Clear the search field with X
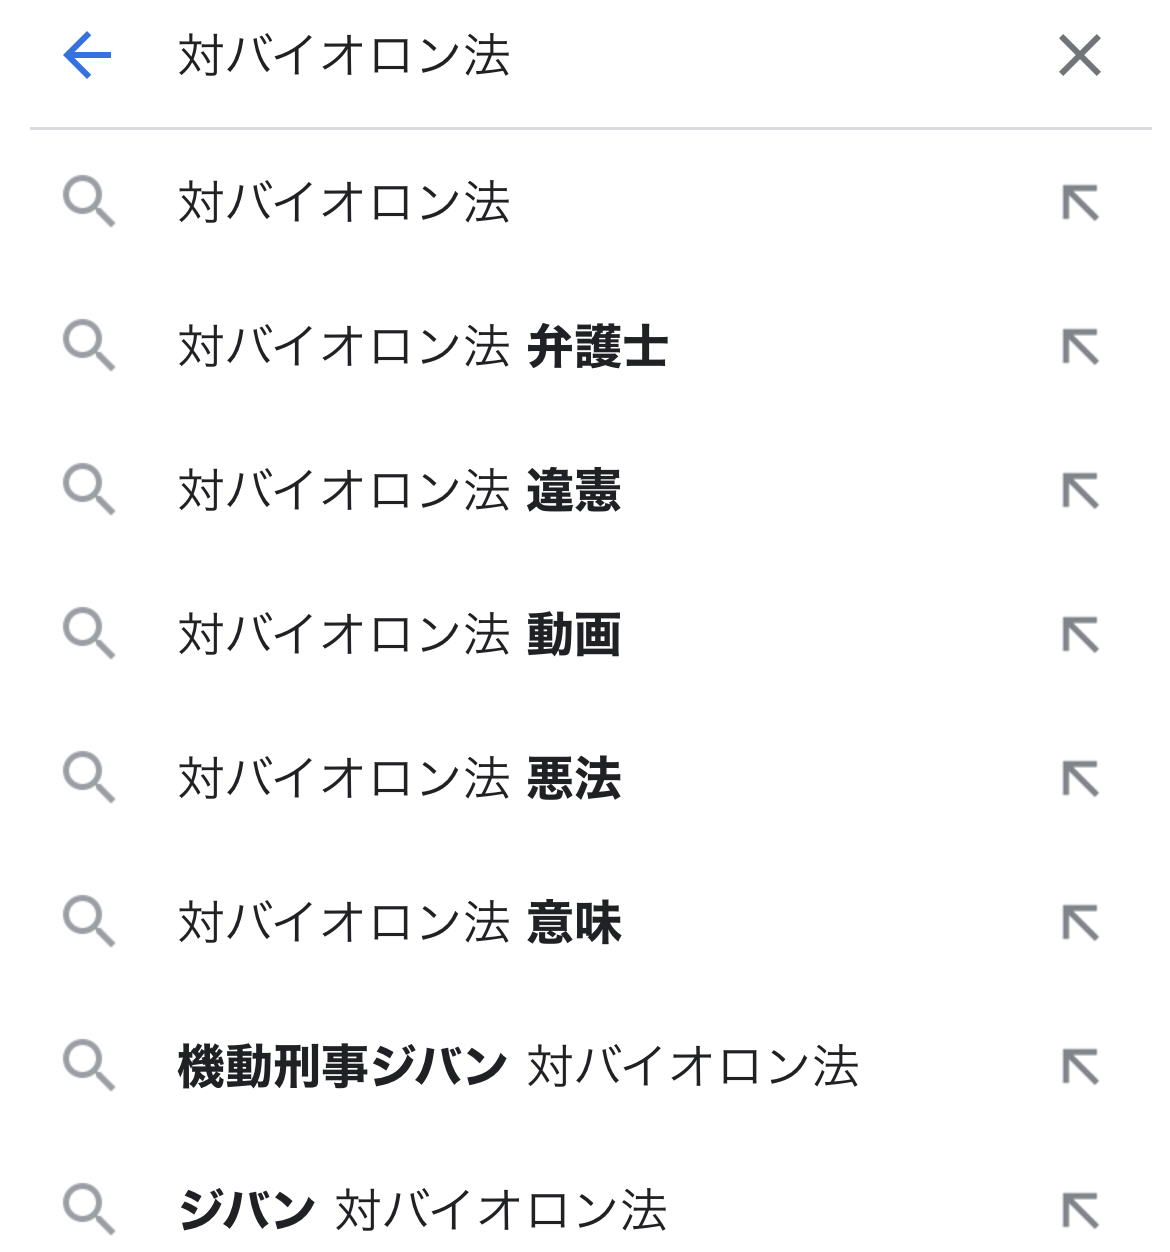Image resolution: width=1170 pixels, height=1252 pixels. pyautogui.click(x=1080, y=55)
